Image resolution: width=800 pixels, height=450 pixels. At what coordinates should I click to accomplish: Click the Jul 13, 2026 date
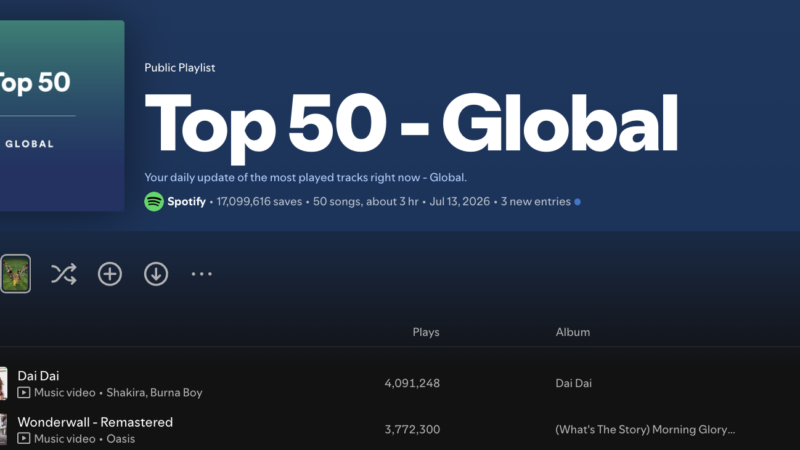(459, 202)
